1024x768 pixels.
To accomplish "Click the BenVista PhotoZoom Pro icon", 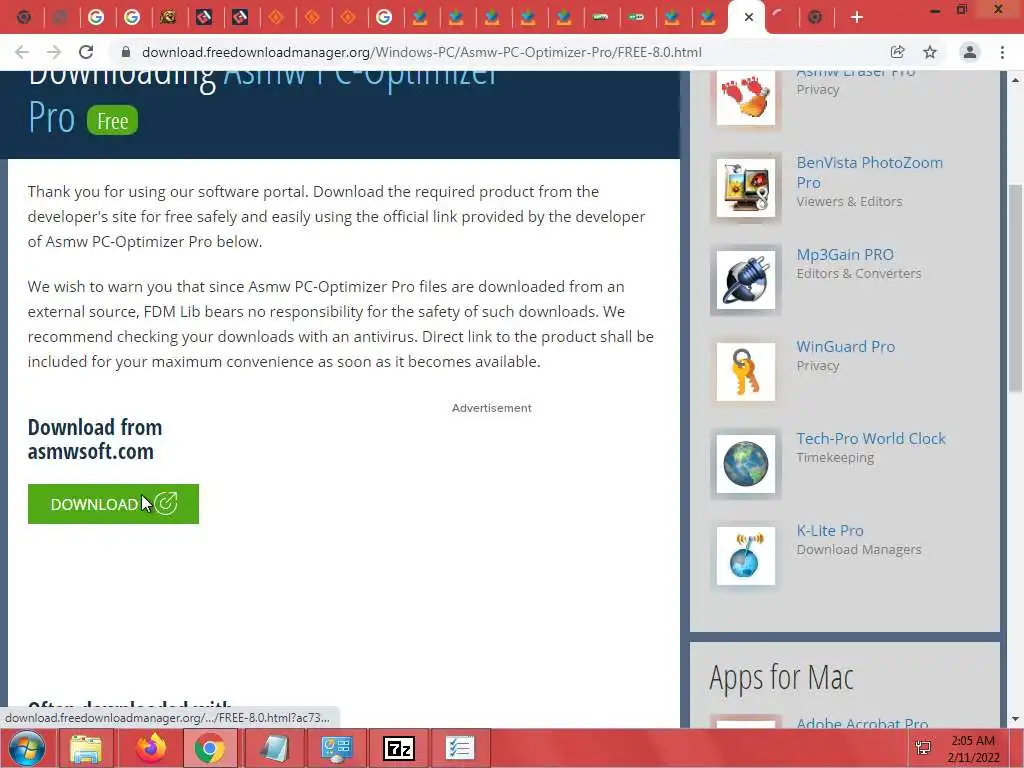I will (745, 188).
